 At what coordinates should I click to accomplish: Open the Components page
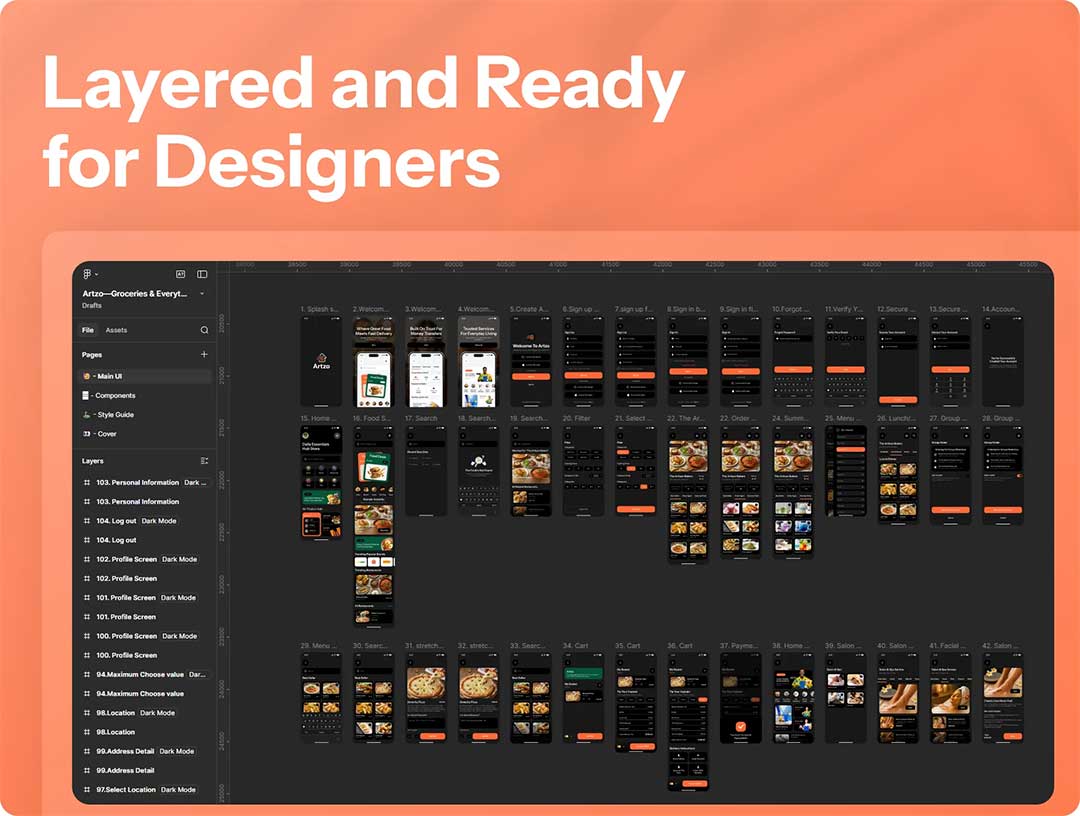click(x=115, y=396)
